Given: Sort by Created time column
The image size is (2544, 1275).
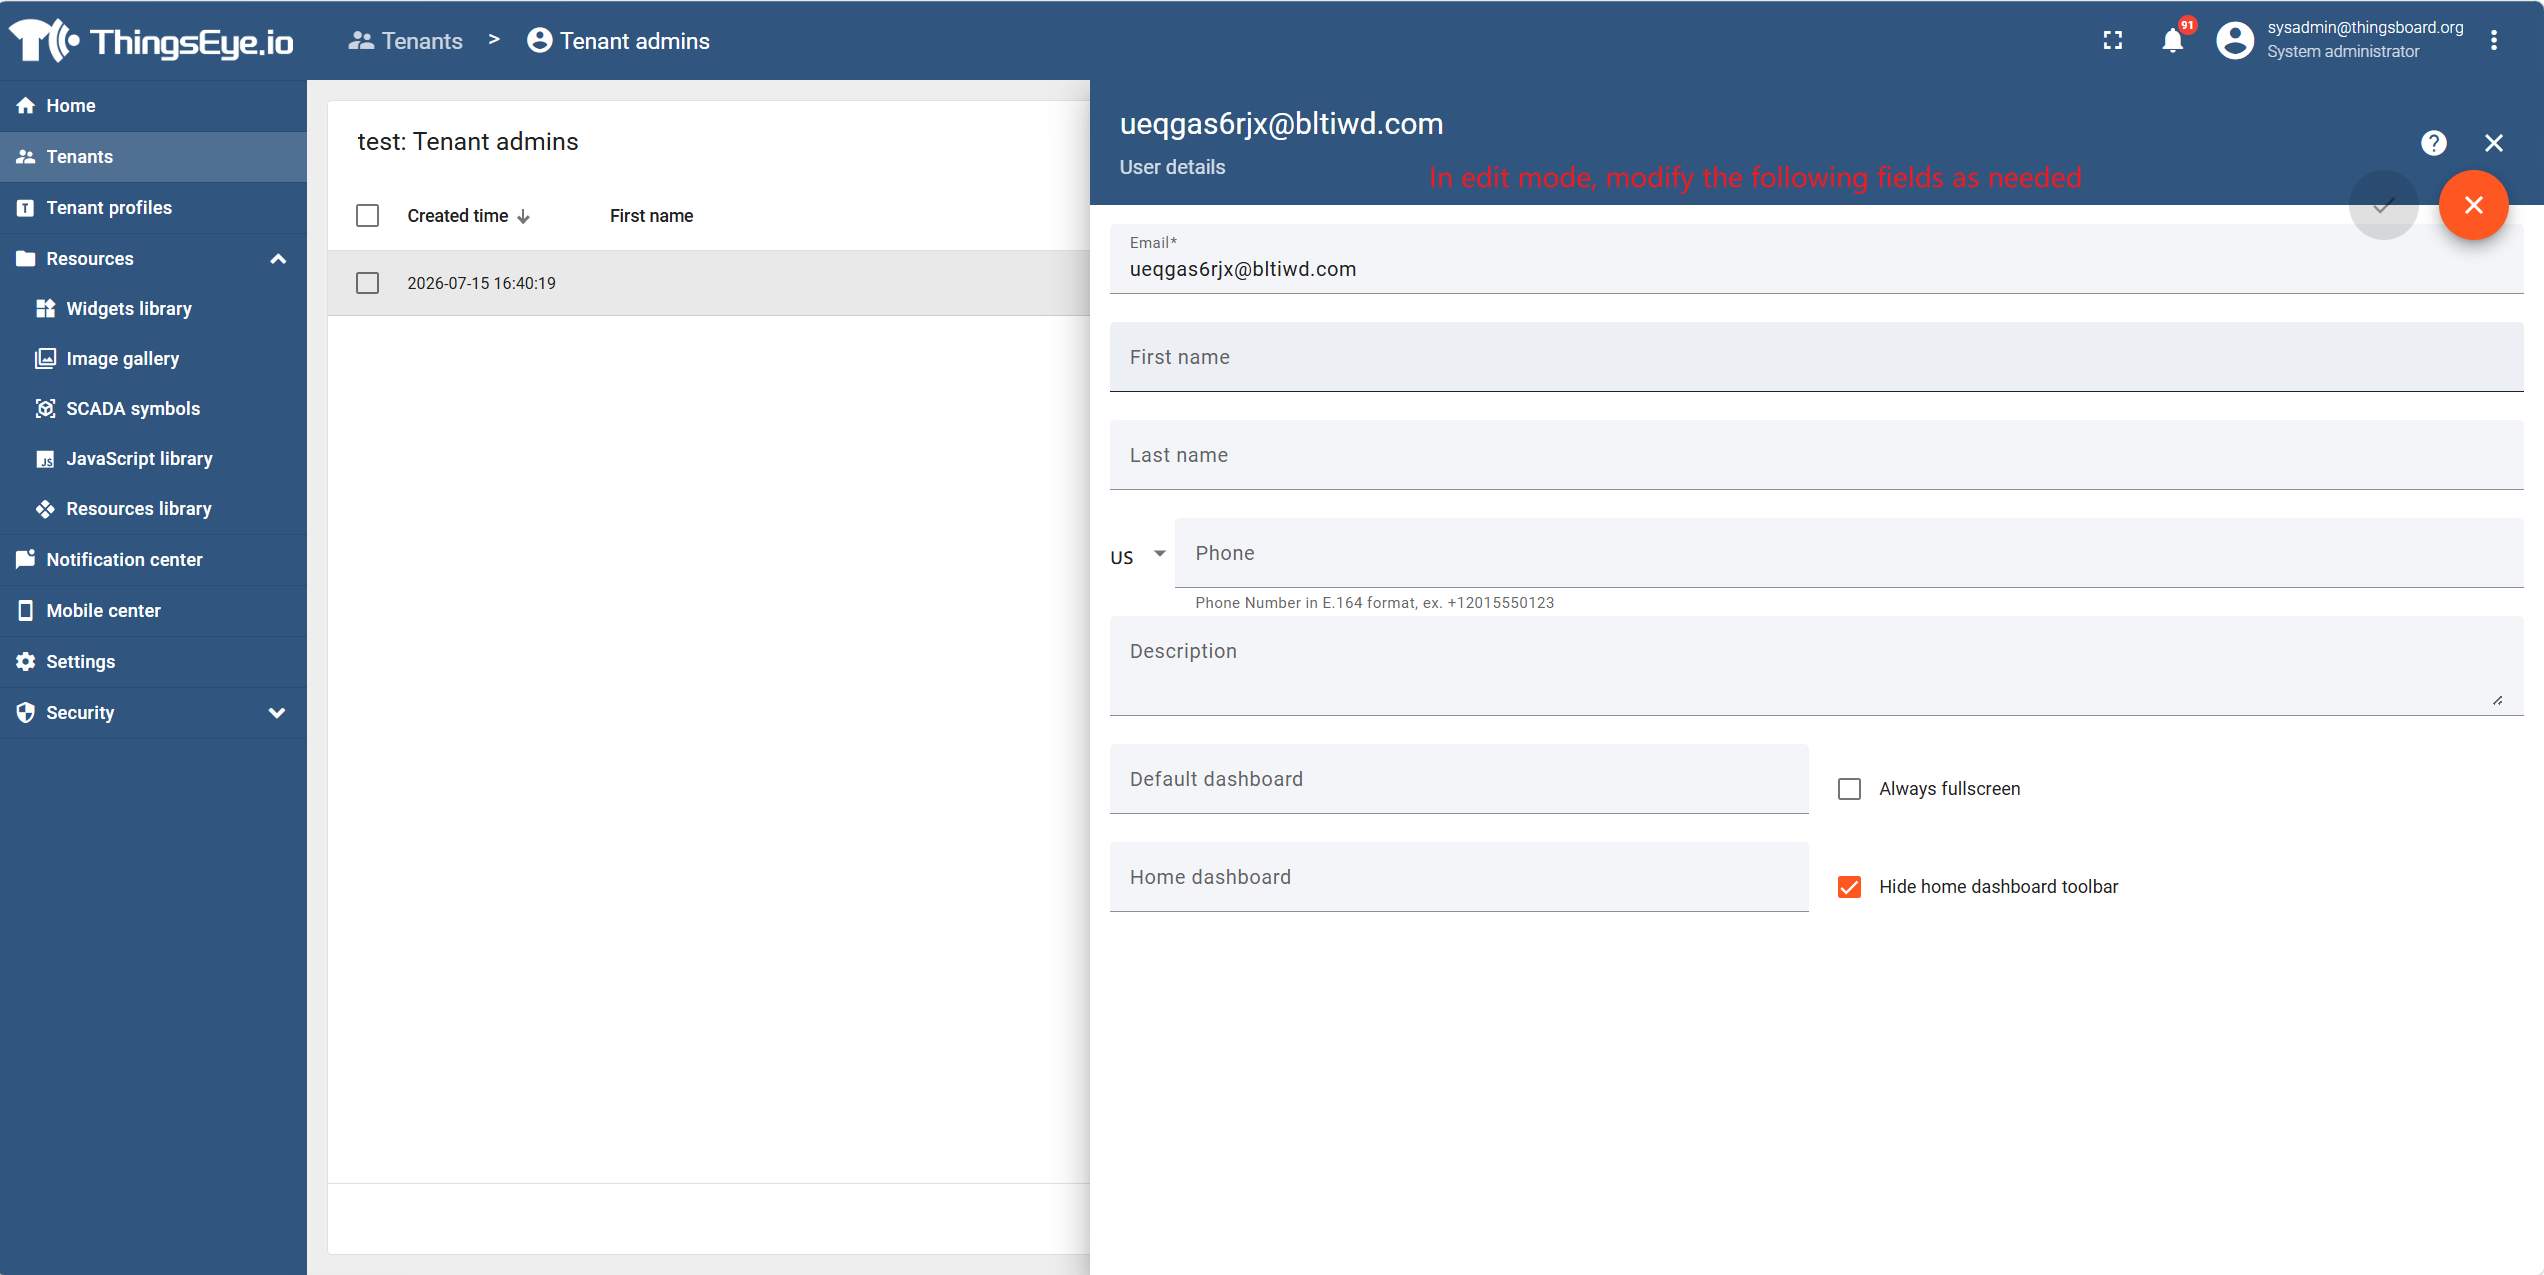Looking at the screenshot, I should pyautogui.click(x=468, y=216).
